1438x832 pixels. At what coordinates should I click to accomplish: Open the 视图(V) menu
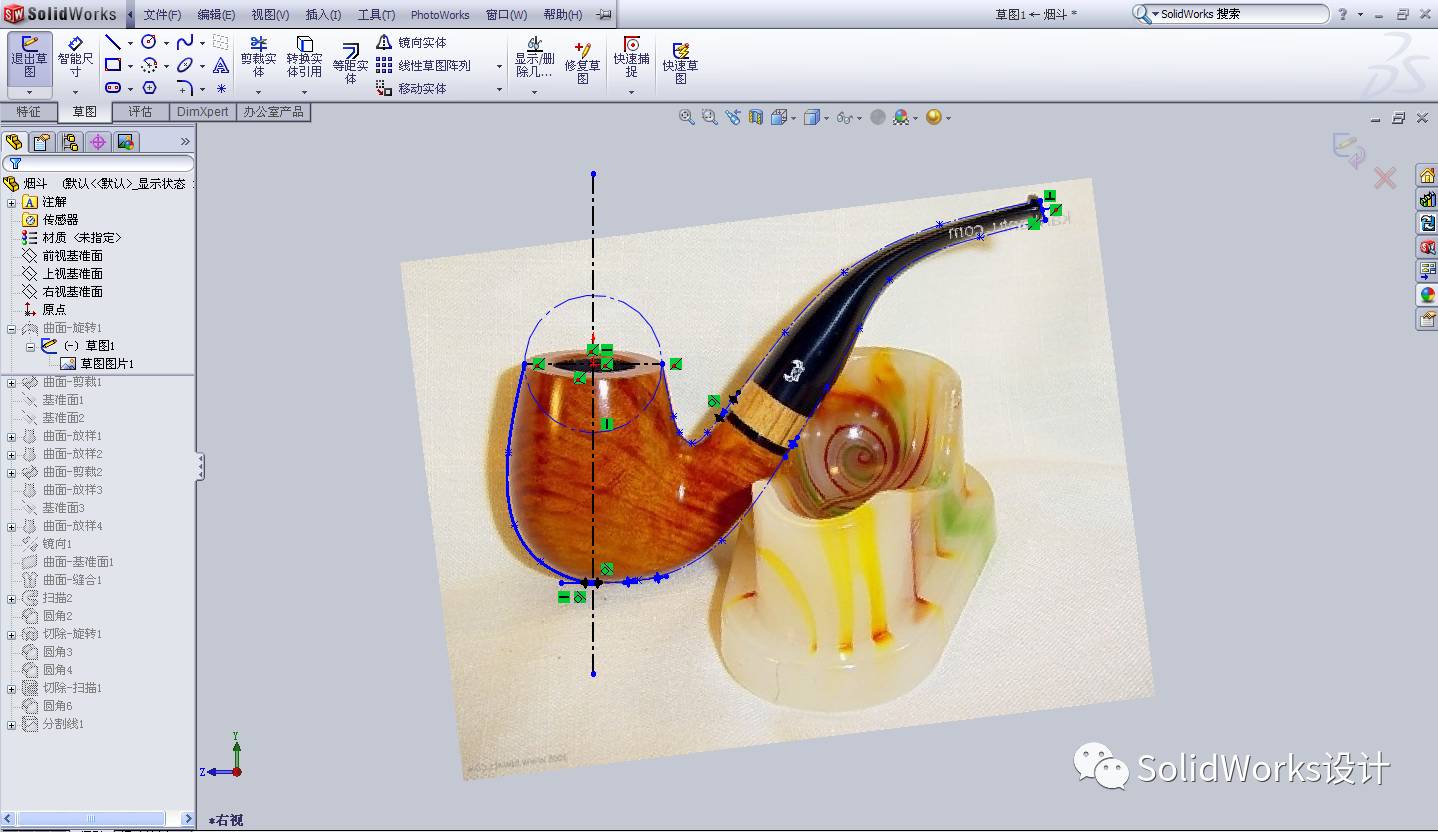[270, 15]
